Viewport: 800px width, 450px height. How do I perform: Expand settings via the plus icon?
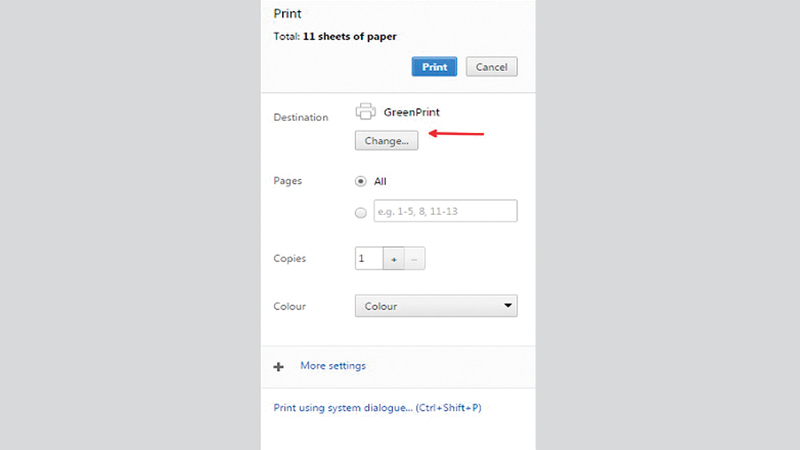tap(279, 367)
